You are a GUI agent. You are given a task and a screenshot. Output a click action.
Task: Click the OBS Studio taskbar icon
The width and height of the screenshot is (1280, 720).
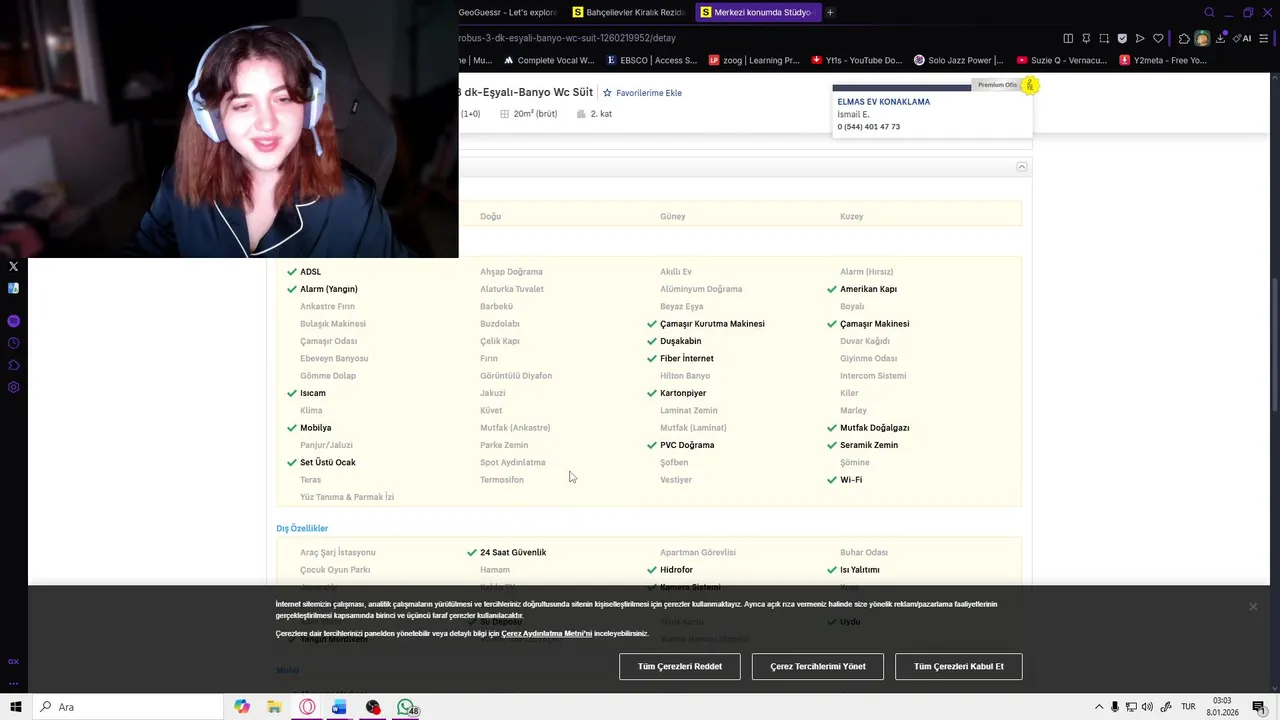pyautogui.click(x=373, y=707)
